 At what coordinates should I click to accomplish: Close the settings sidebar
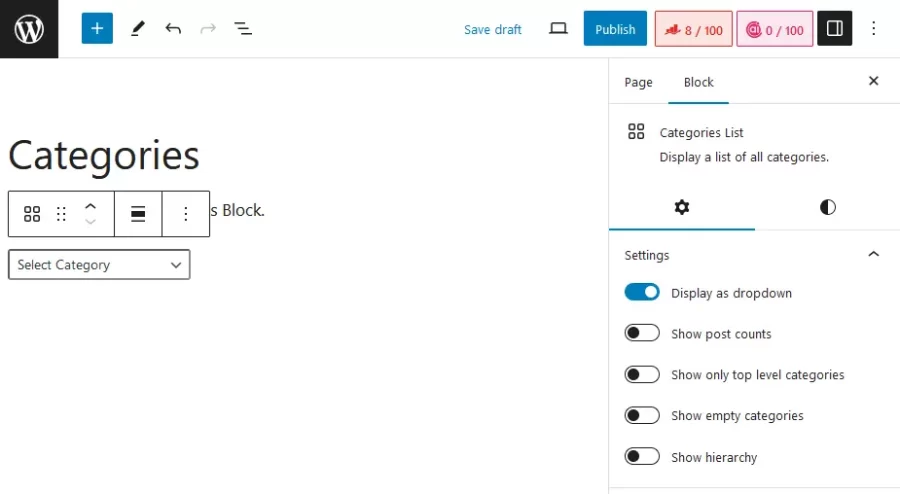pos(874,81)
